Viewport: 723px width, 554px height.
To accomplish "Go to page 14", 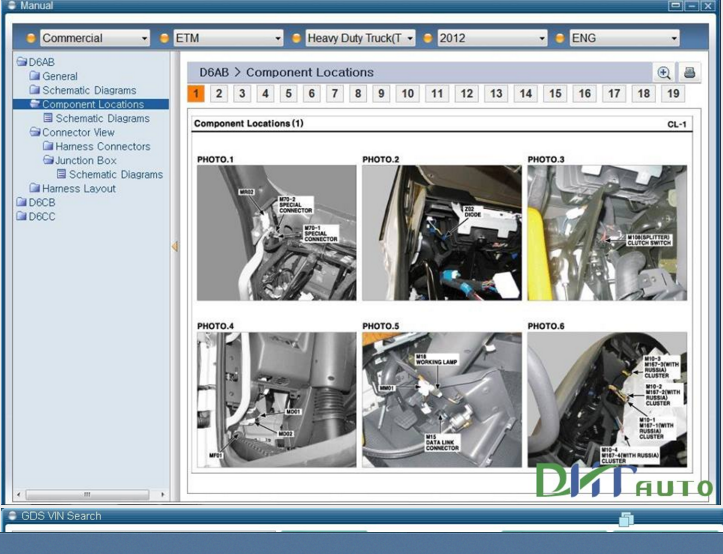I will click(526, 94).
